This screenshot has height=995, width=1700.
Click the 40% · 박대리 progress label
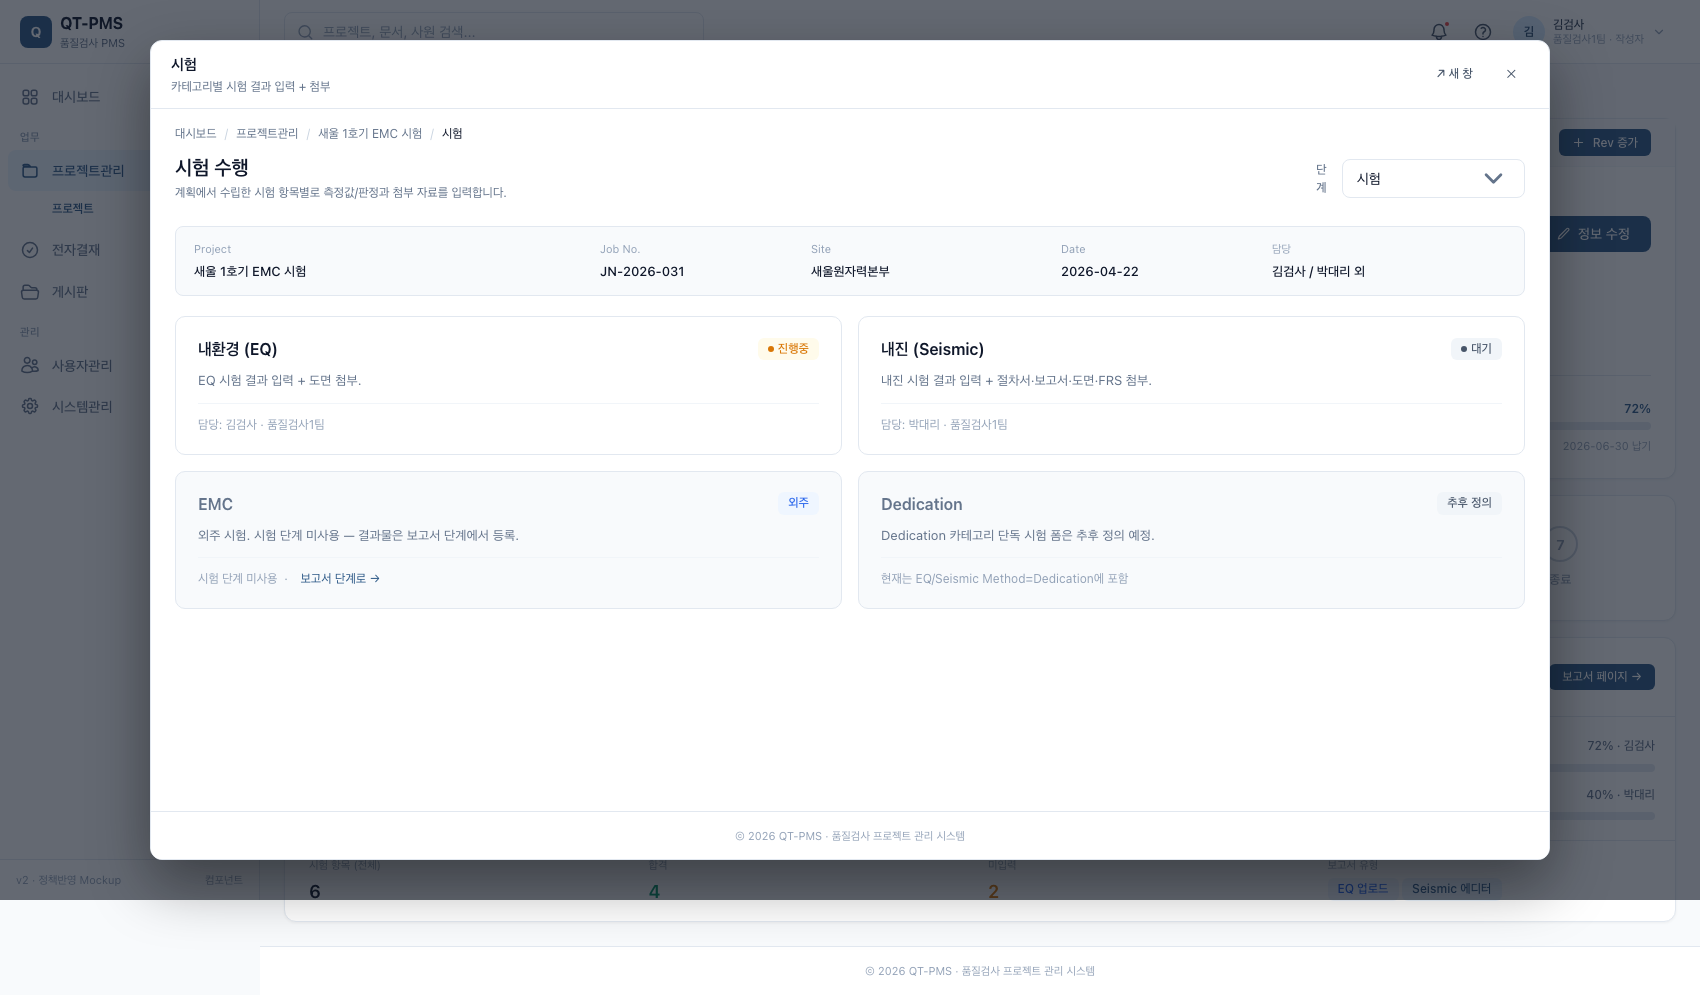pyautogui.click(x=1621, y=795)
